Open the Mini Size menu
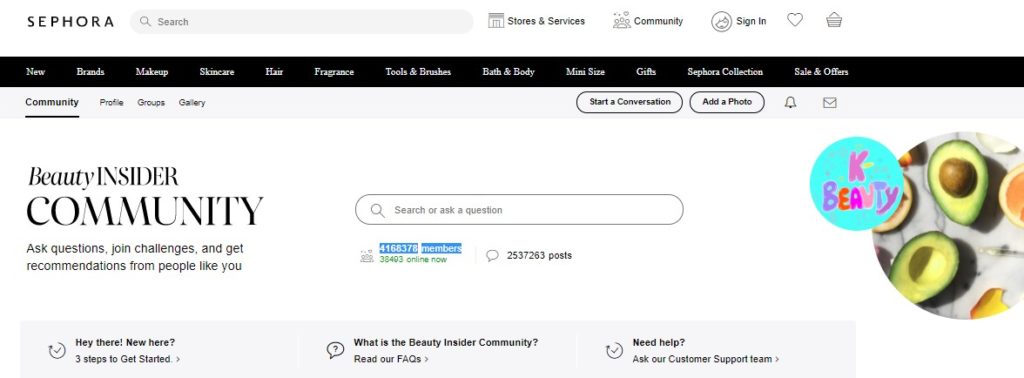1024x378 pixels. pos(585,72)
